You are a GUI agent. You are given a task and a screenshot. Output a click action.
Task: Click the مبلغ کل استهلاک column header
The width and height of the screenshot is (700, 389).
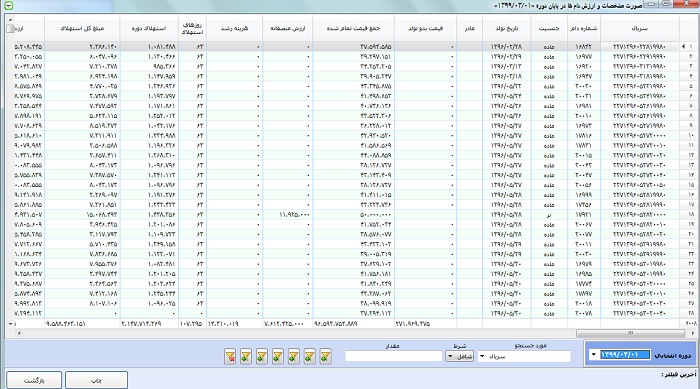click(x=82, y=28)
